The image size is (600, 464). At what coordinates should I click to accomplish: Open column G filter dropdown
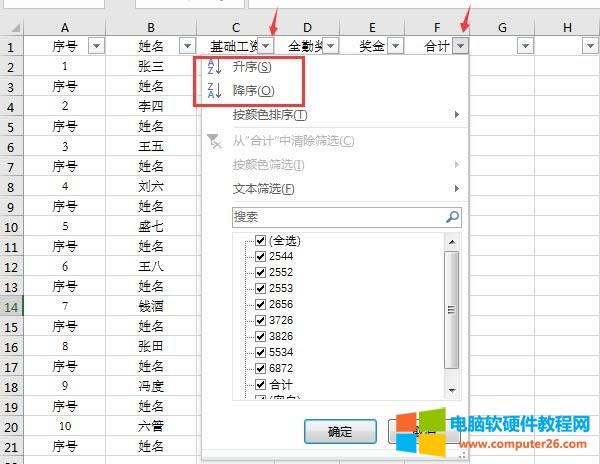click(x=525, y=46)
